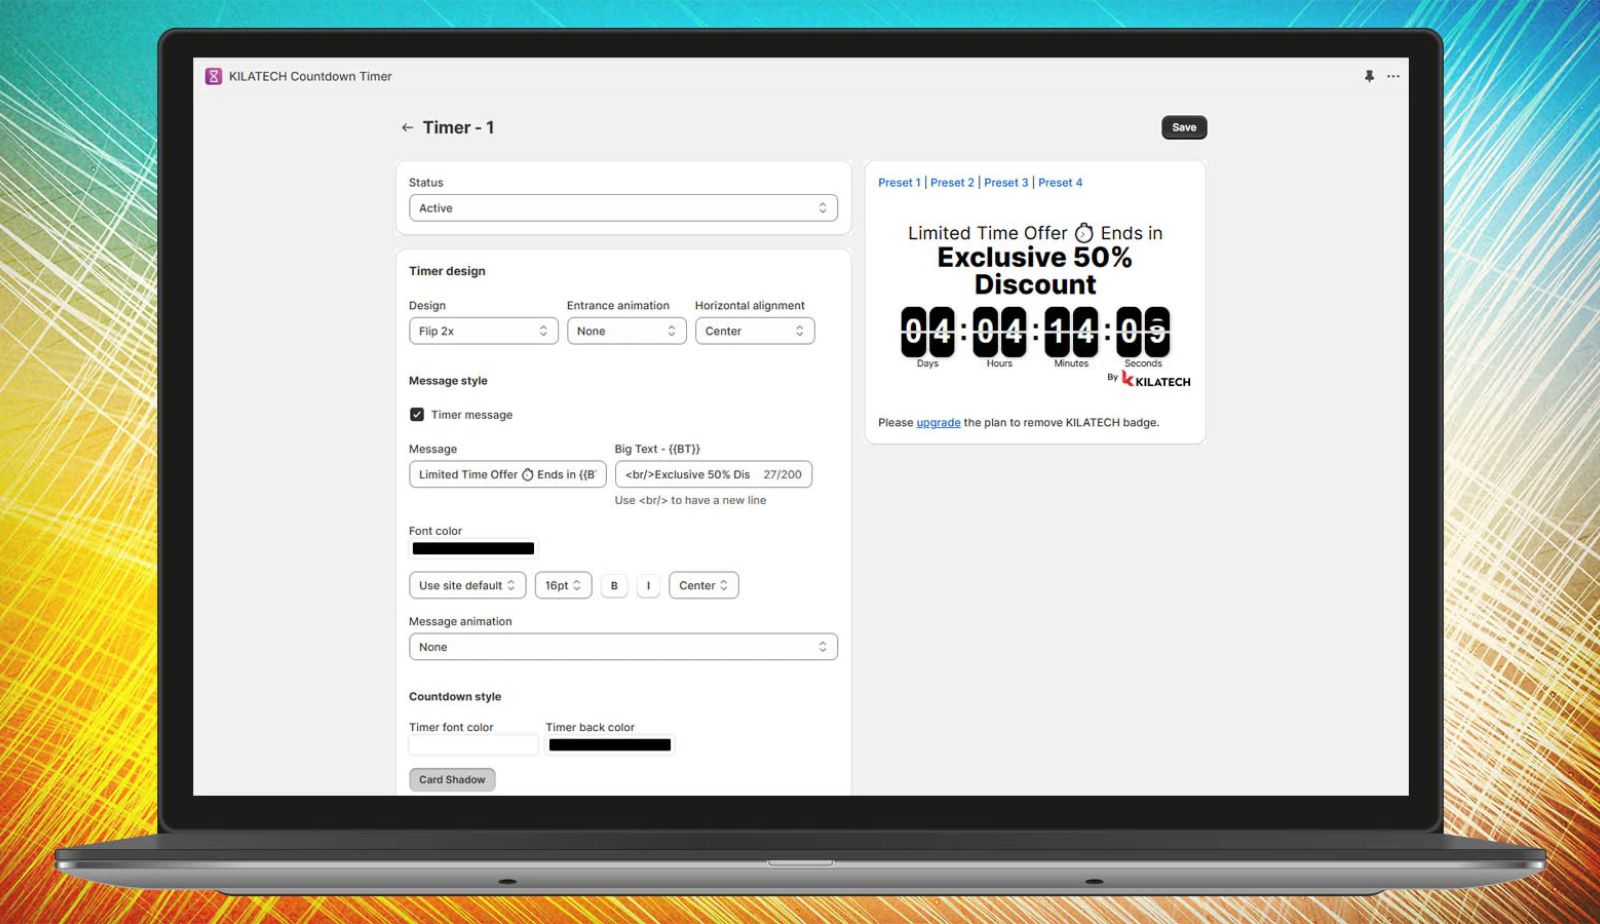Viewport: 1600px width, 924px height.
Task: Open the white Timer font color swatch
Action: tap(473, 744)
